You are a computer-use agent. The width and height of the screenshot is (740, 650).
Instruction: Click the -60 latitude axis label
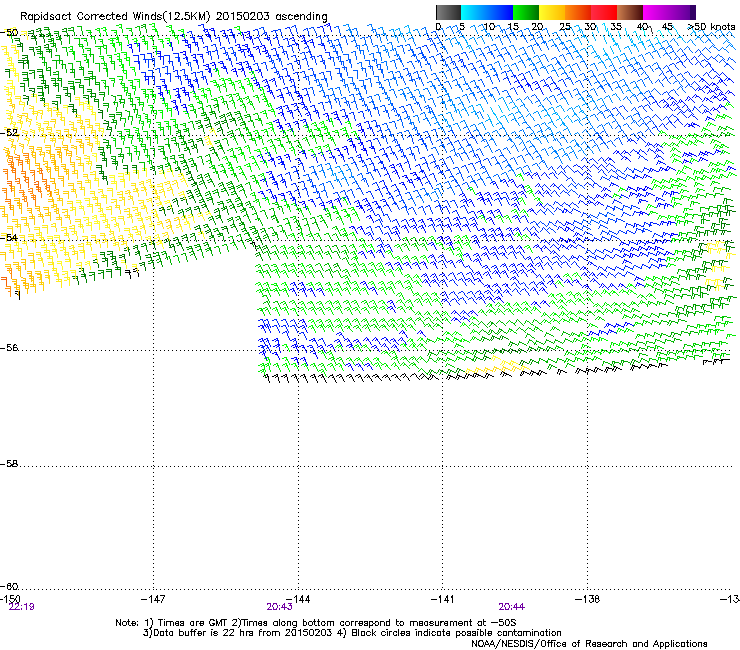click(9, 586)
